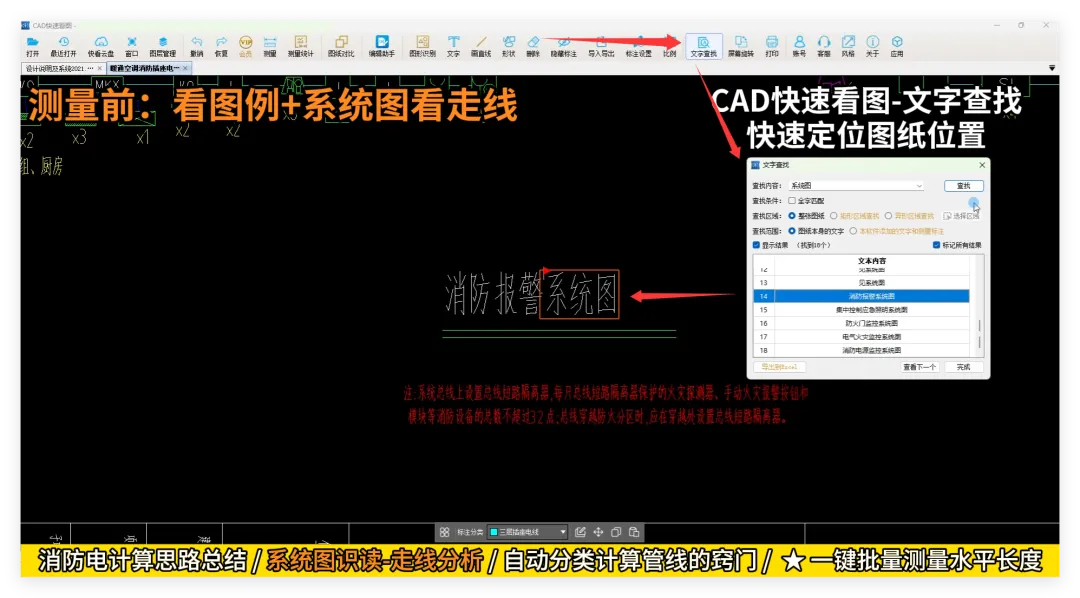
Task: Select row 17 电气火灾监控系统图
Action: point(861,337)
